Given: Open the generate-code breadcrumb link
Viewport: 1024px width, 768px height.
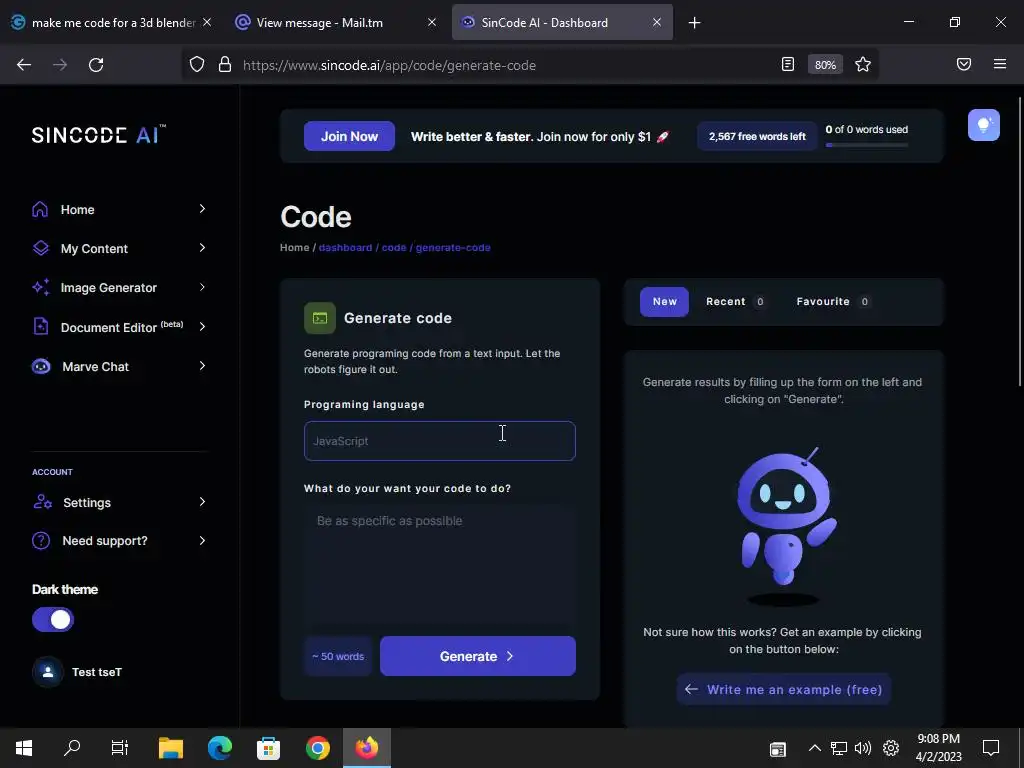Looking at the screenshot, I should click(453, 248).
